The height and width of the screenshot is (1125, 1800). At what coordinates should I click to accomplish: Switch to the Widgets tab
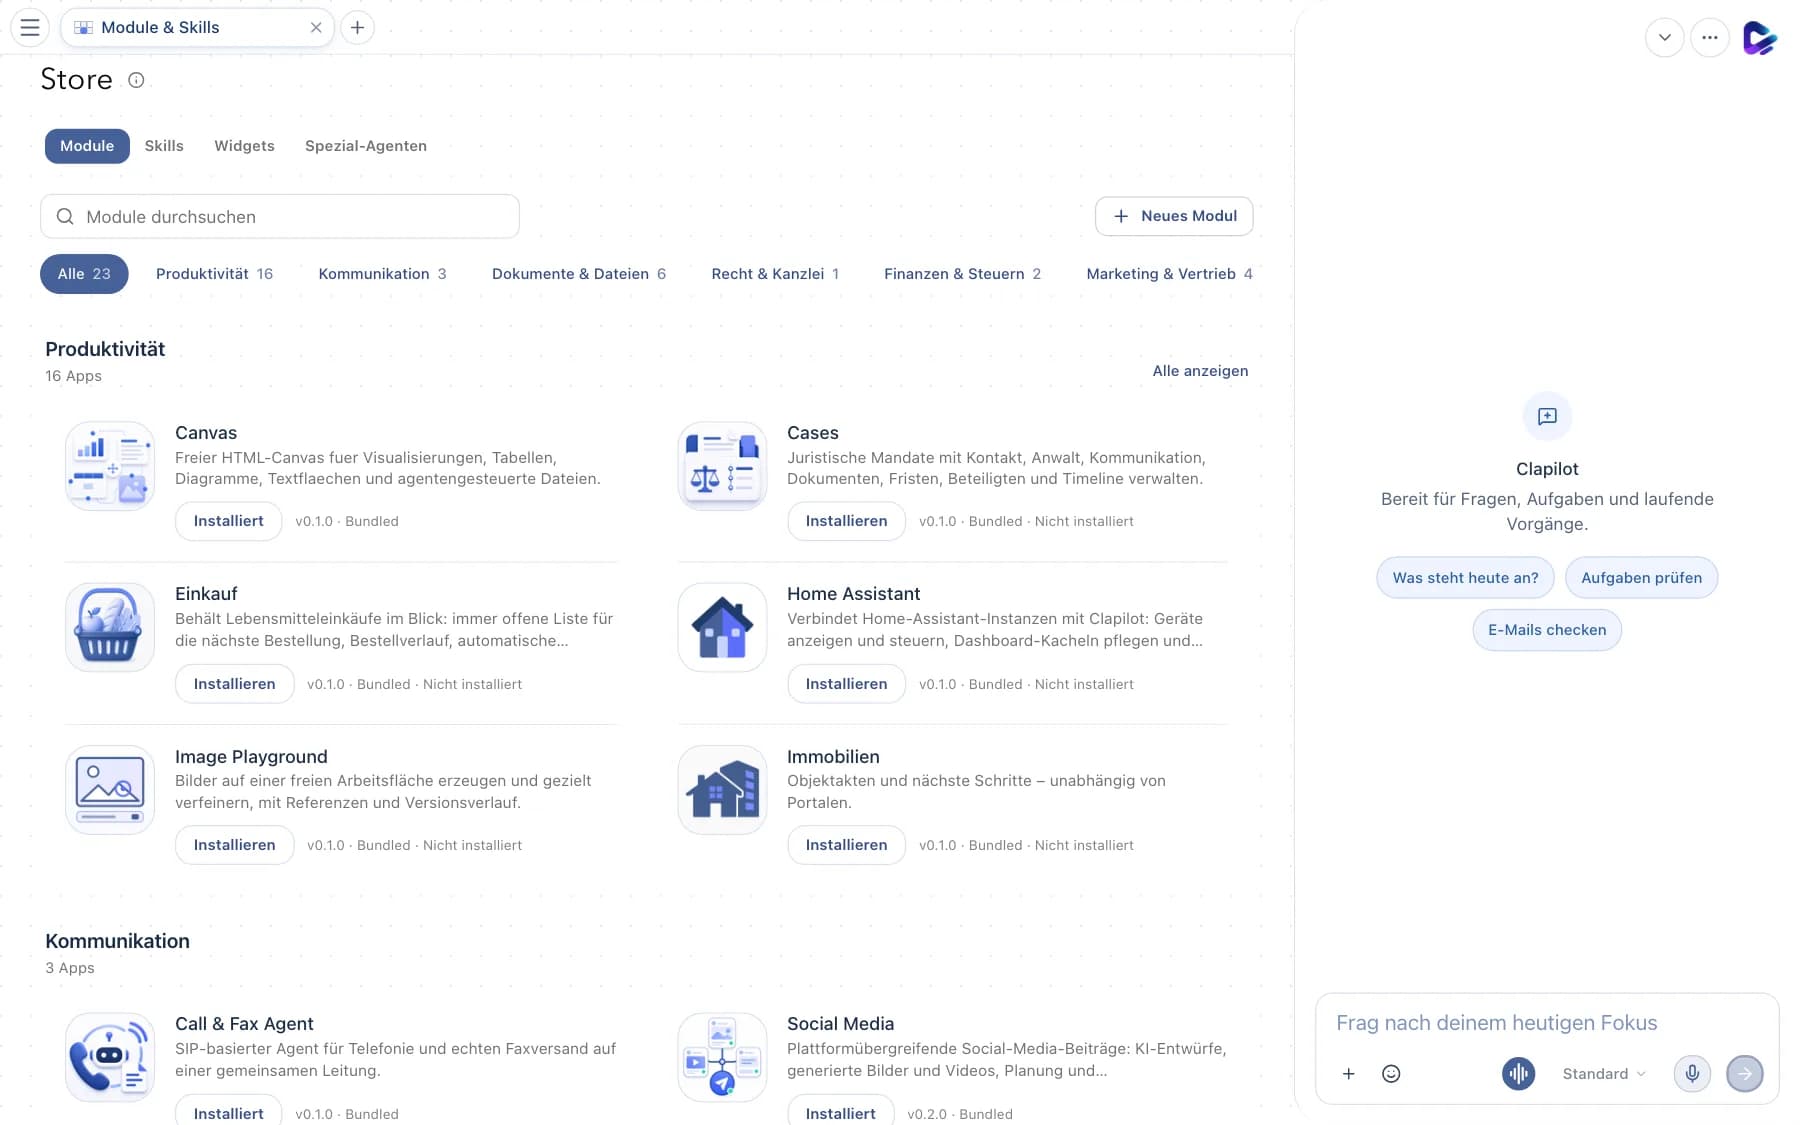coord(244,146)
